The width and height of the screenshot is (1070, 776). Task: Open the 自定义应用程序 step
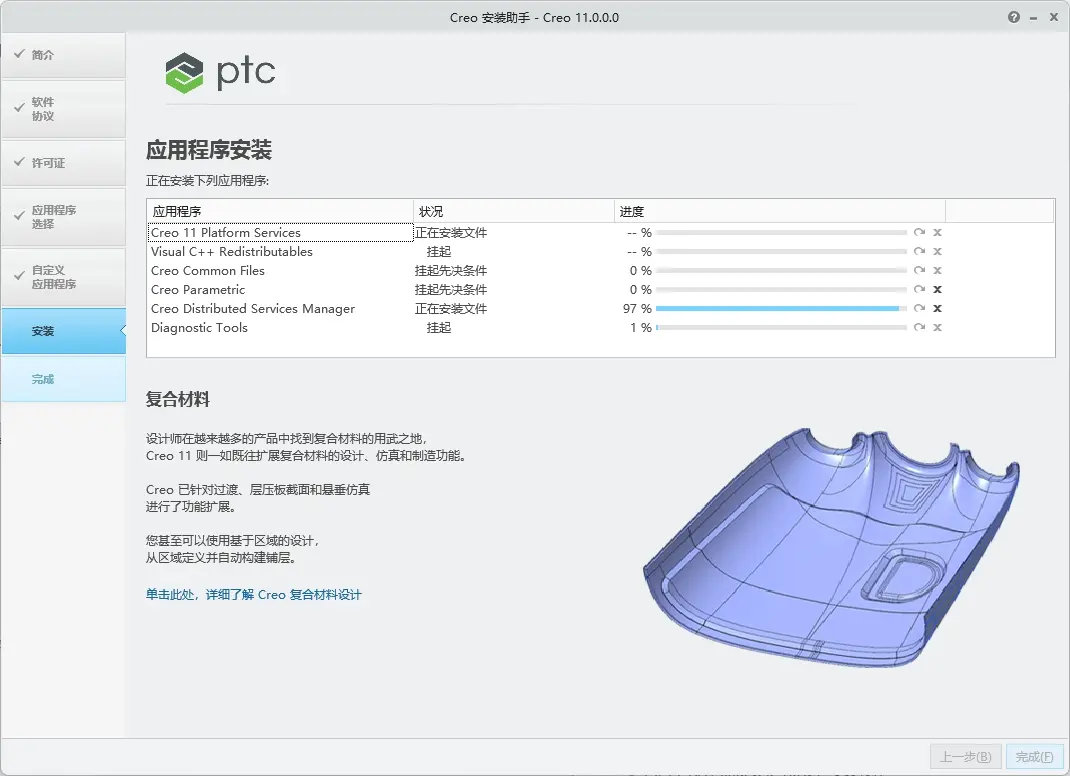[x=63, y=277]
